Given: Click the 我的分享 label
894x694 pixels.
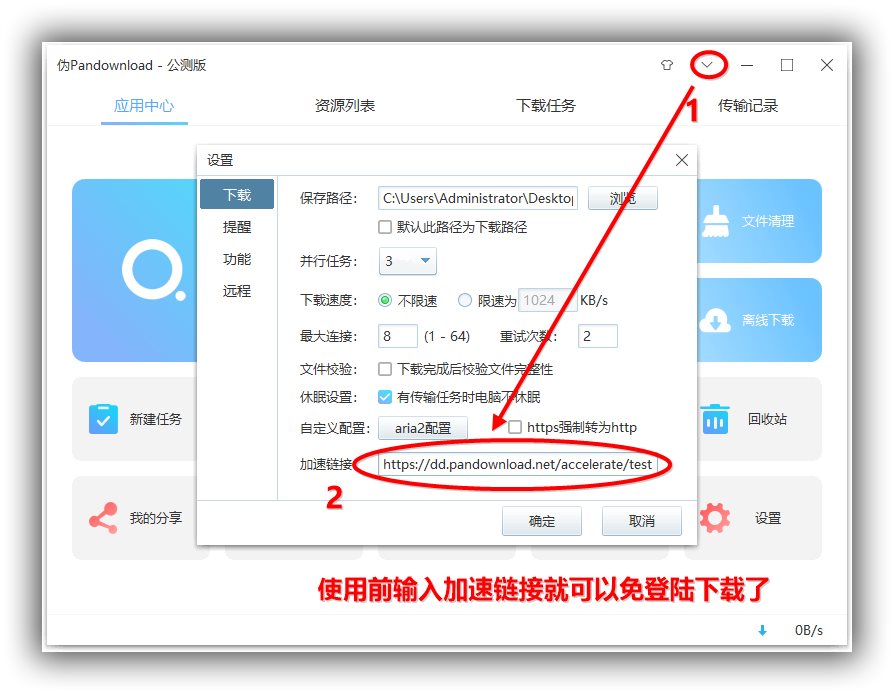Looking at the screenshot, I should click(x=156, y=518).
